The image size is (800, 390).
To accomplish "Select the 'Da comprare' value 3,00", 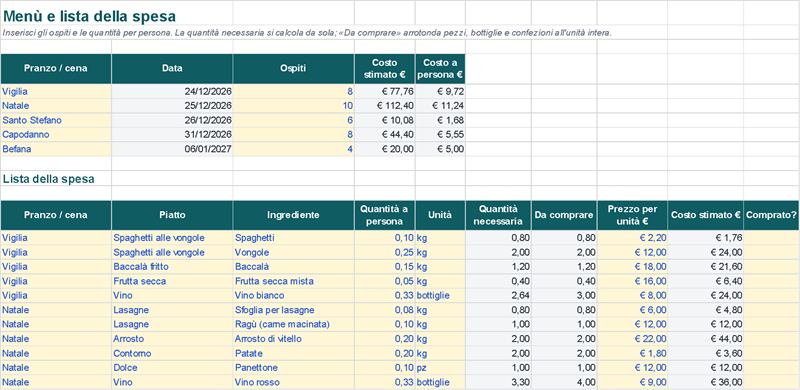I will coord(564,296).
